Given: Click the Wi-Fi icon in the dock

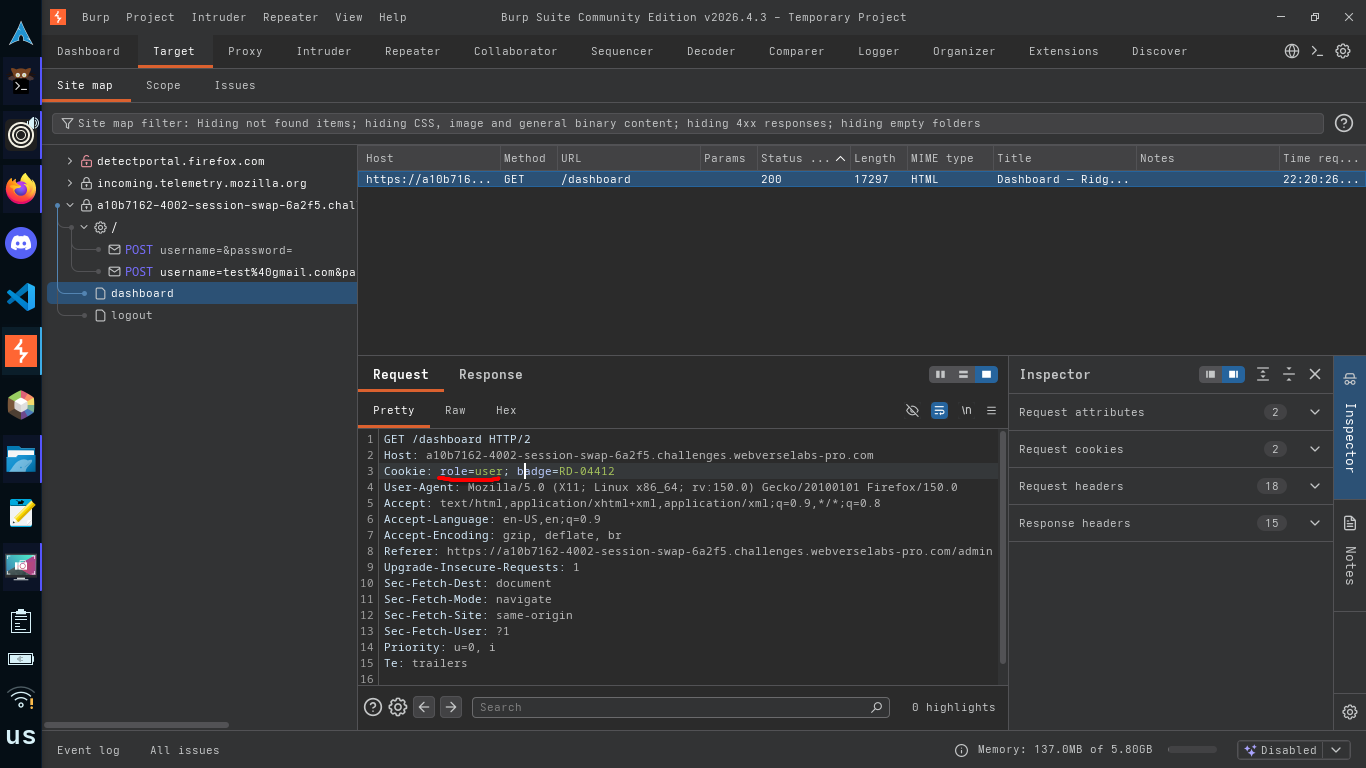Looking at the screenshot, I should 21,698.
